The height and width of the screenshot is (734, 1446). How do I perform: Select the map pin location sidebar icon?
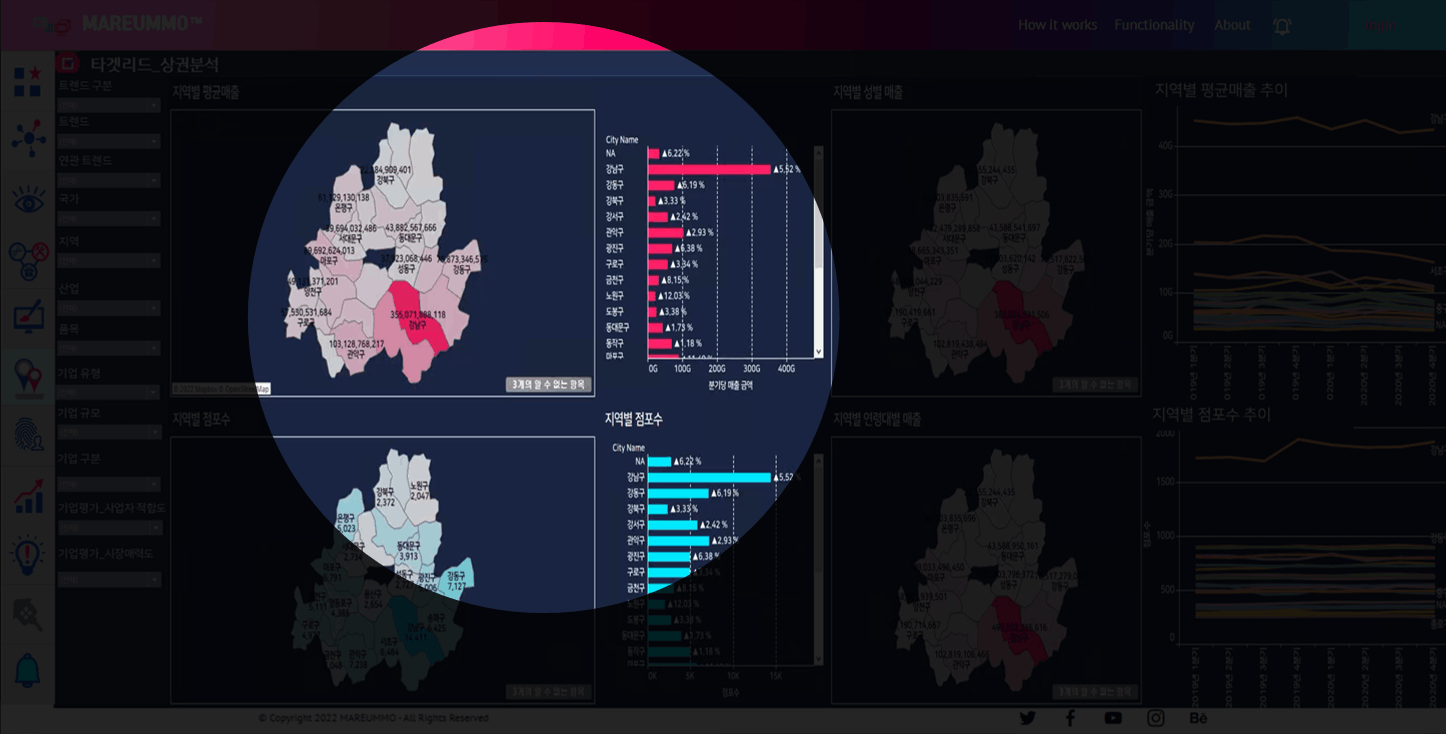pos(28,377)
